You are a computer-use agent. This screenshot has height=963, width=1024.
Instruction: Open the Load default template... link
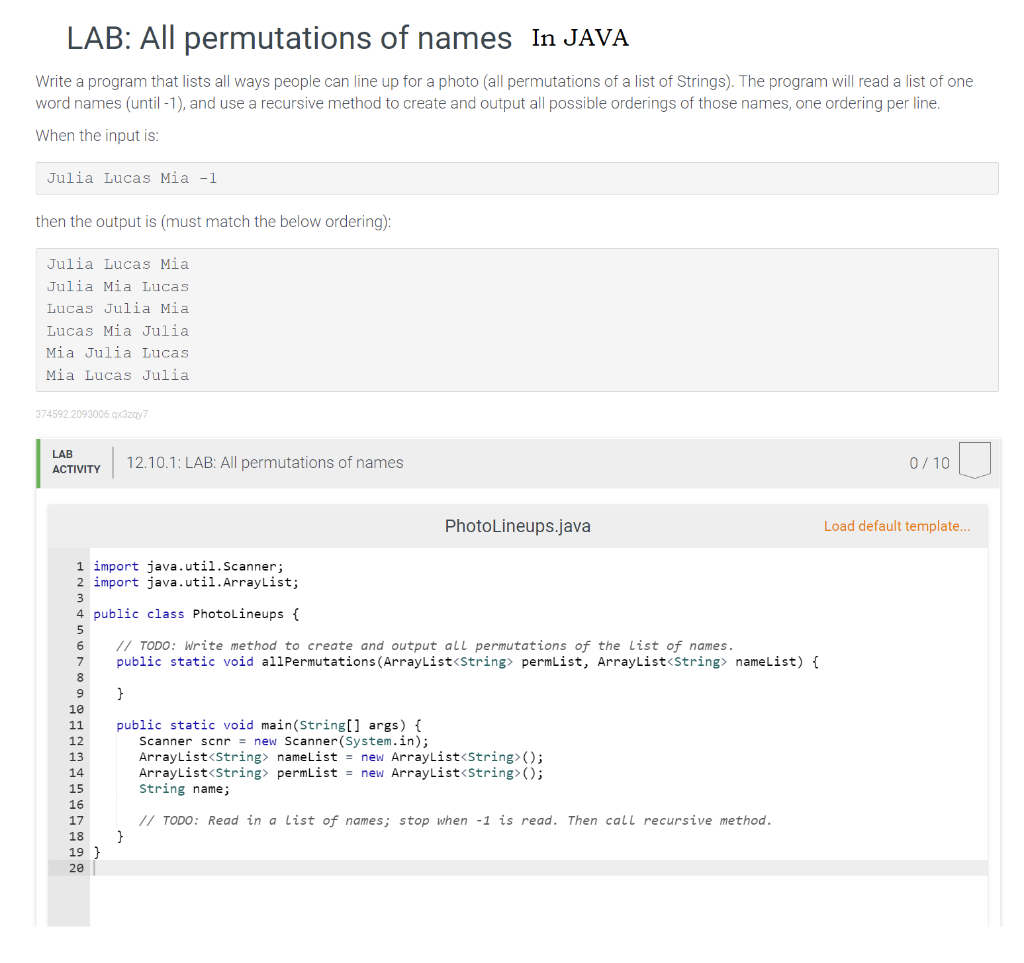896,526
